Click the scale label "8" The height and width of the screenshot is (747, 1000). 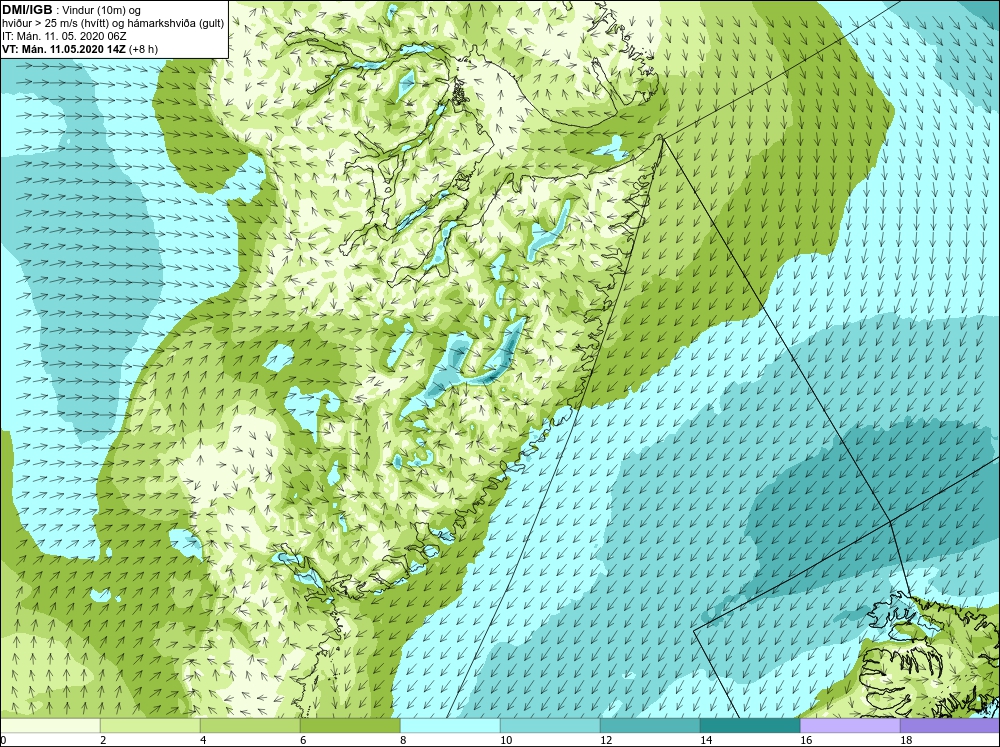[x=401, y=740]
